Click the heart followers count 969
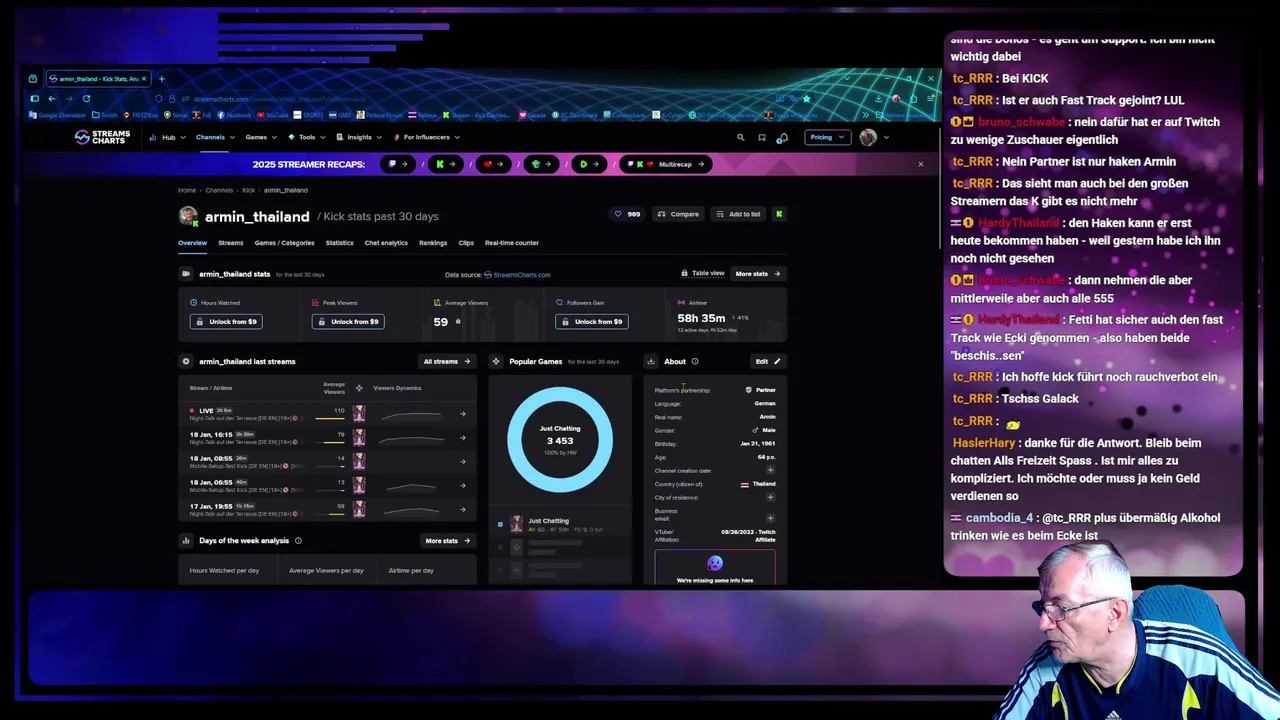This screenshot has height=720, width=1280. tap(627, 214)
